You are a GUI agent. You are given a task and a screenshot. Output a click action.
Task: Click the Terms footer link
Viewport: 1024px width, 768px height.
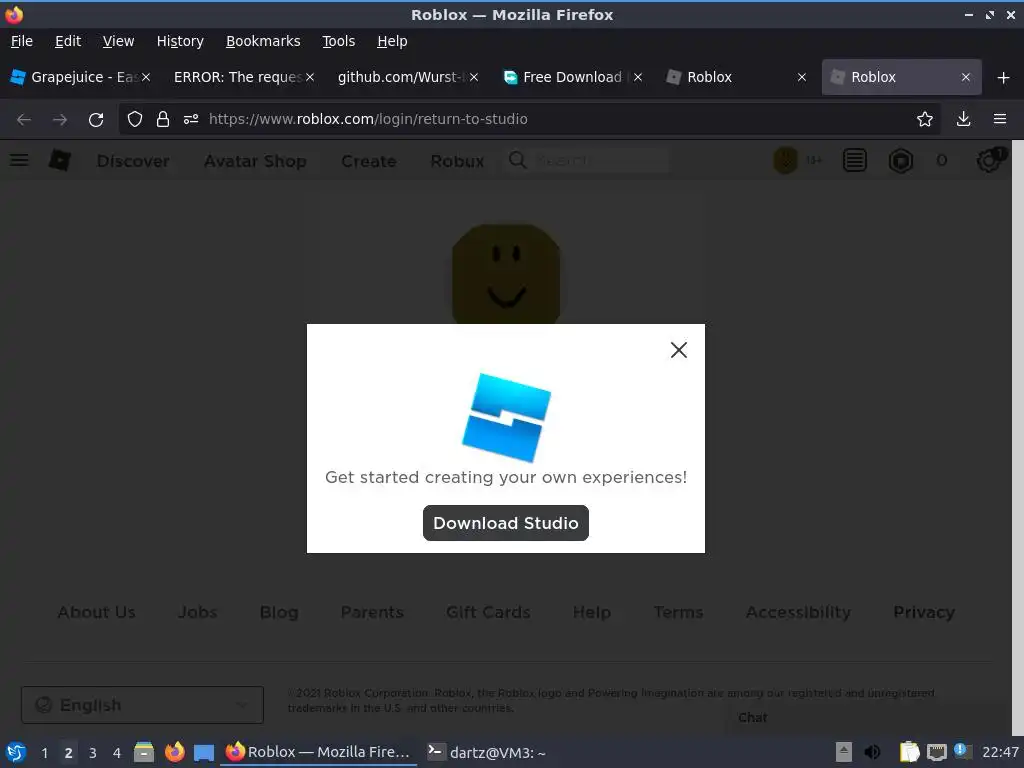coord(679,613)
